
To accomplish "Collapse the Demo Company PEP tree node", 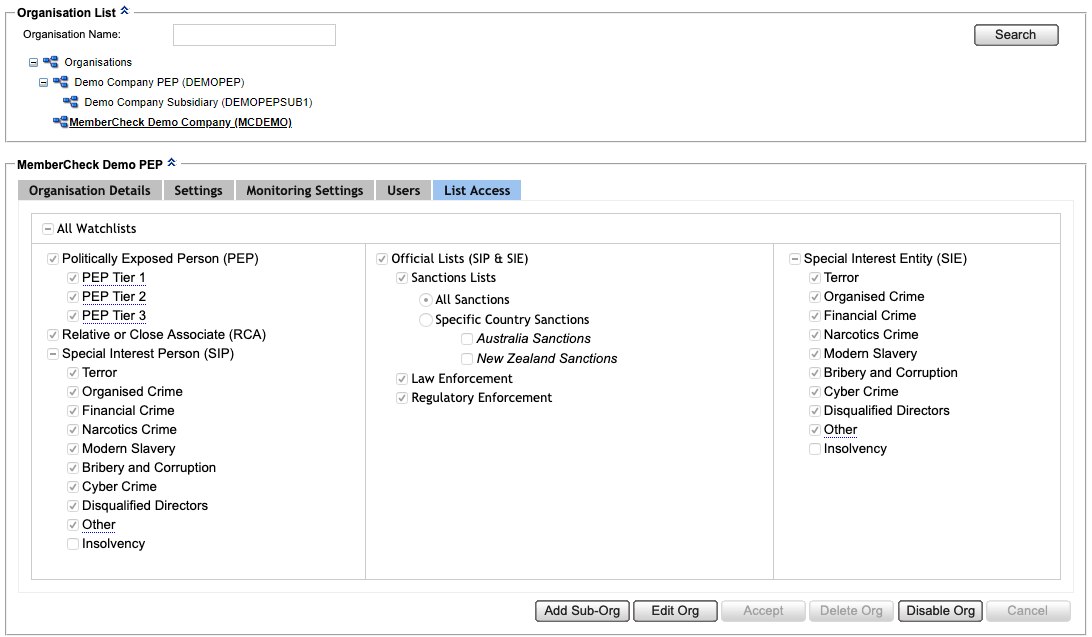I will [43, 82].
